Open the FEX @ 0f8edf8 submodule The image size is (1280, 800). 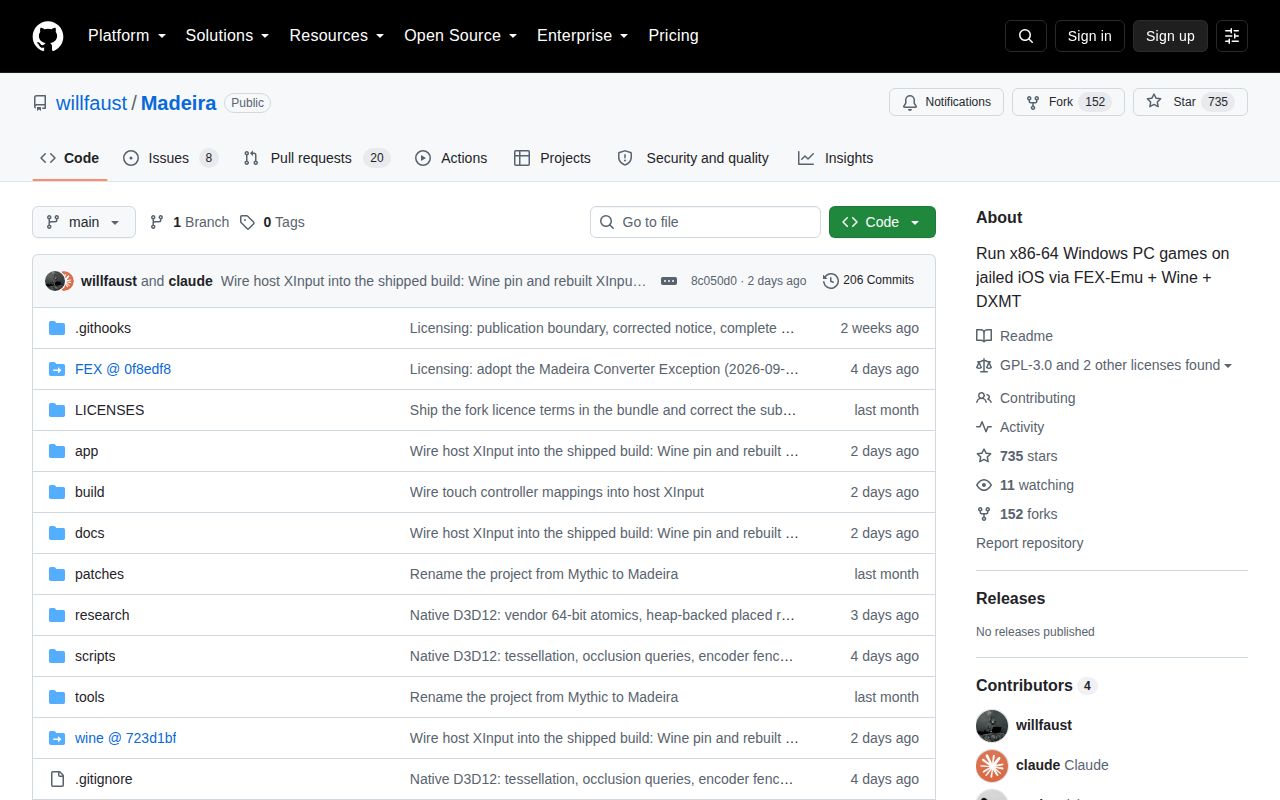coord(123,369)
